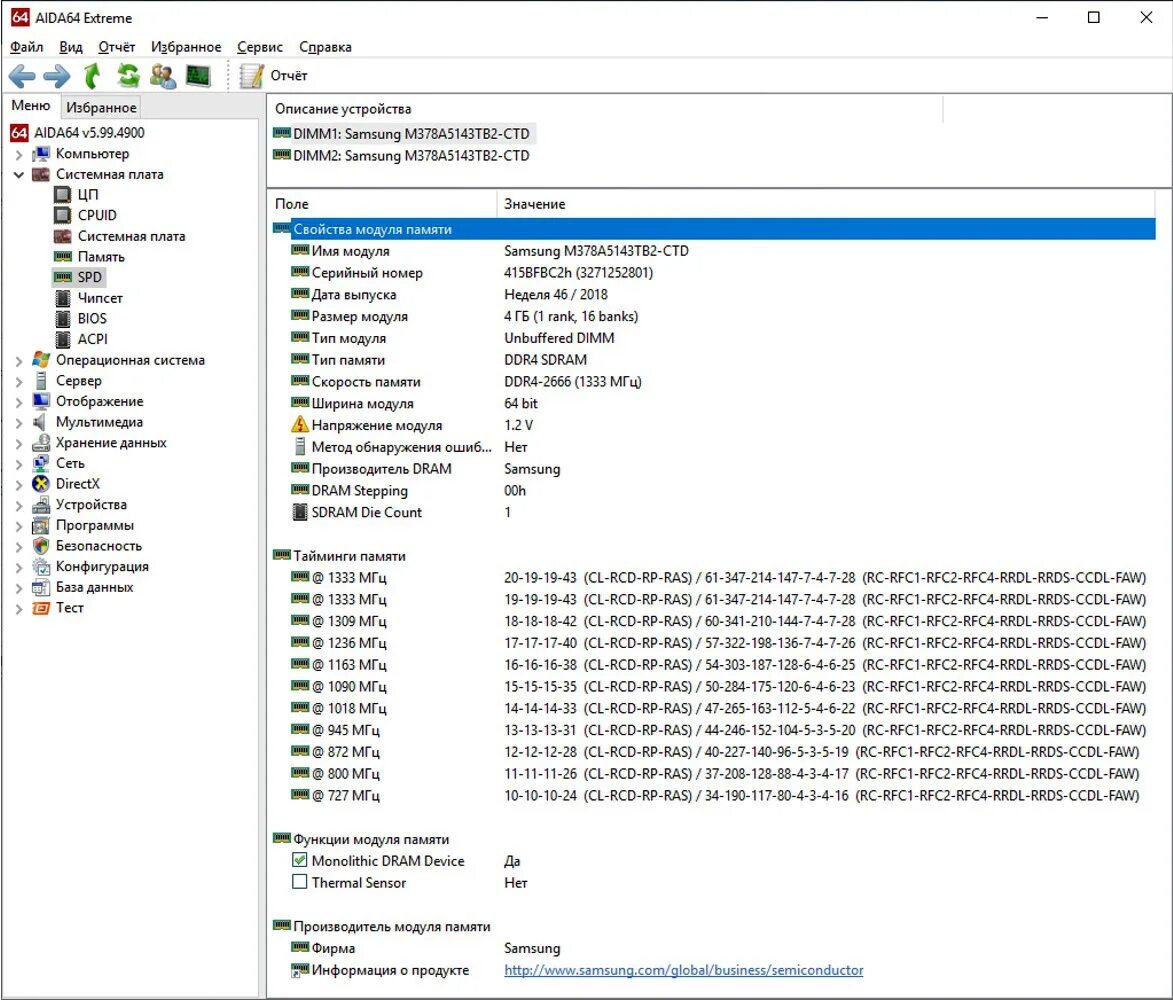Select the SPD tree item
The height and width of the screenshot is (1000, 1173).
(89, 277)
